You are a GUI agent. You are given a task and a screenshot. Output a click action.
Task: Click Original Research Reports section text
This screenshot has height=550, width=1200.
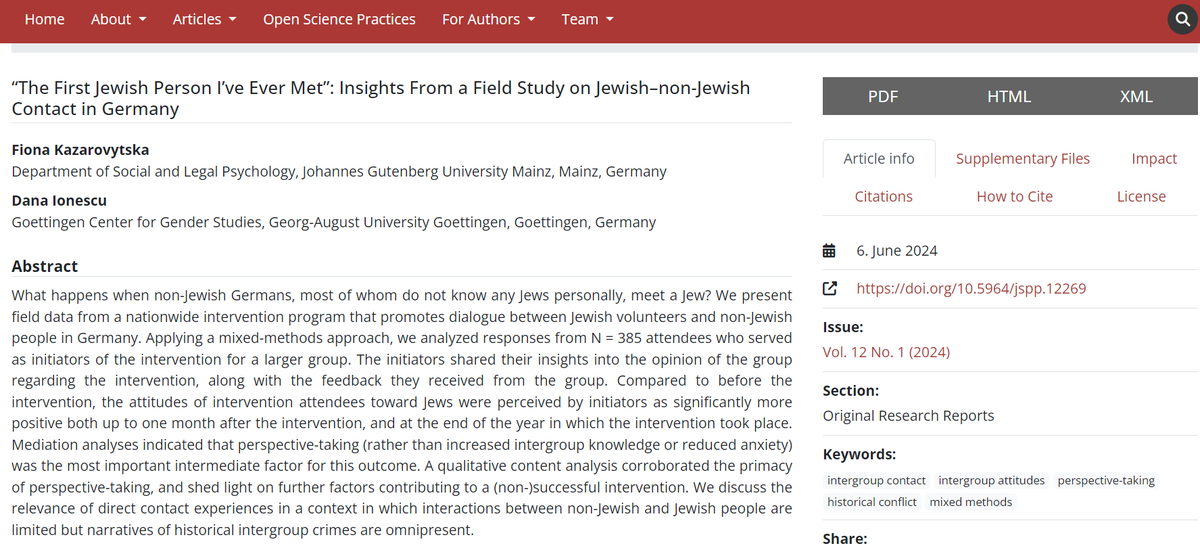(x=908, y=415)
